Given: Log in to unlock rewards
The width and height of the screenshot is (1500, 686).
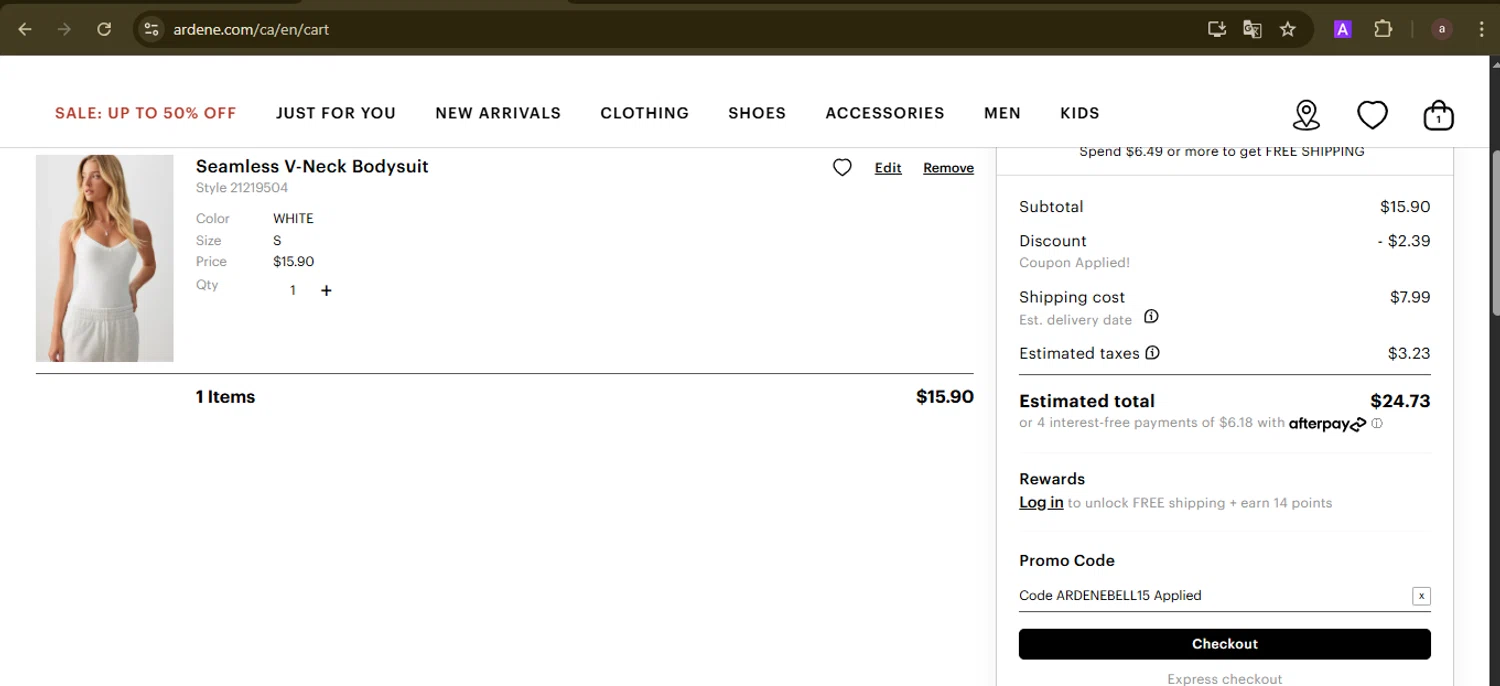Looking at the screenshot, I should pos(1041,502).
